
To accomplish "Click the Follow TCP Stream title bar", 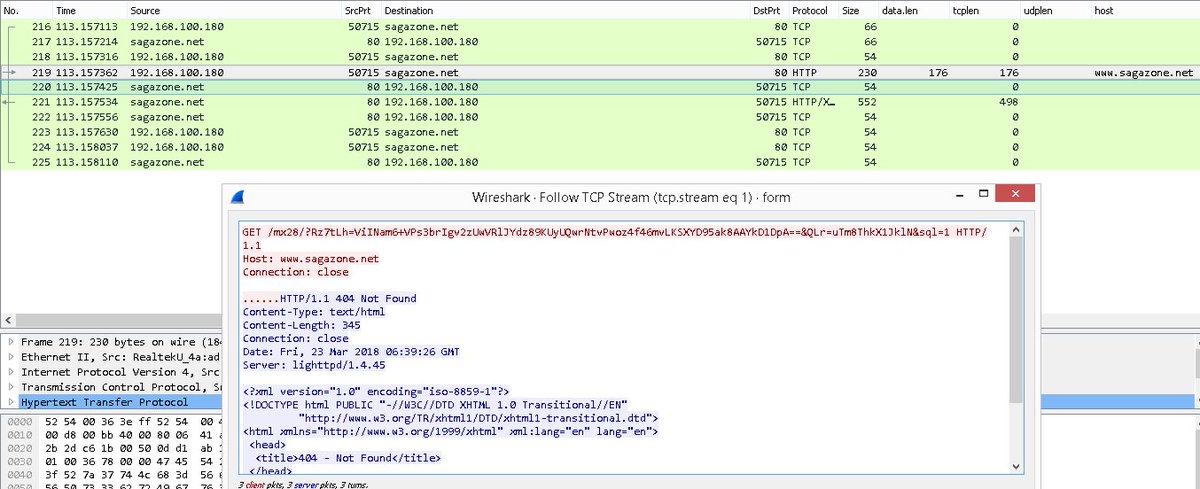I will pyautogui.click(x=630, y=197).
